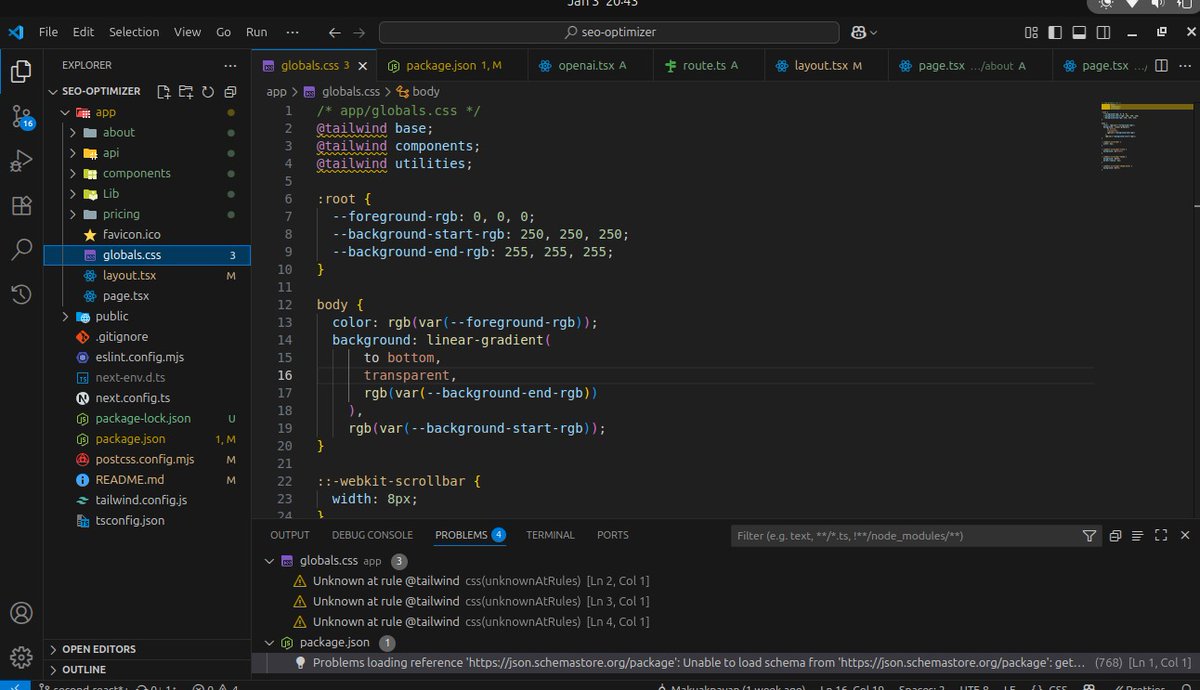Open the Search view in activity bar

21,249
